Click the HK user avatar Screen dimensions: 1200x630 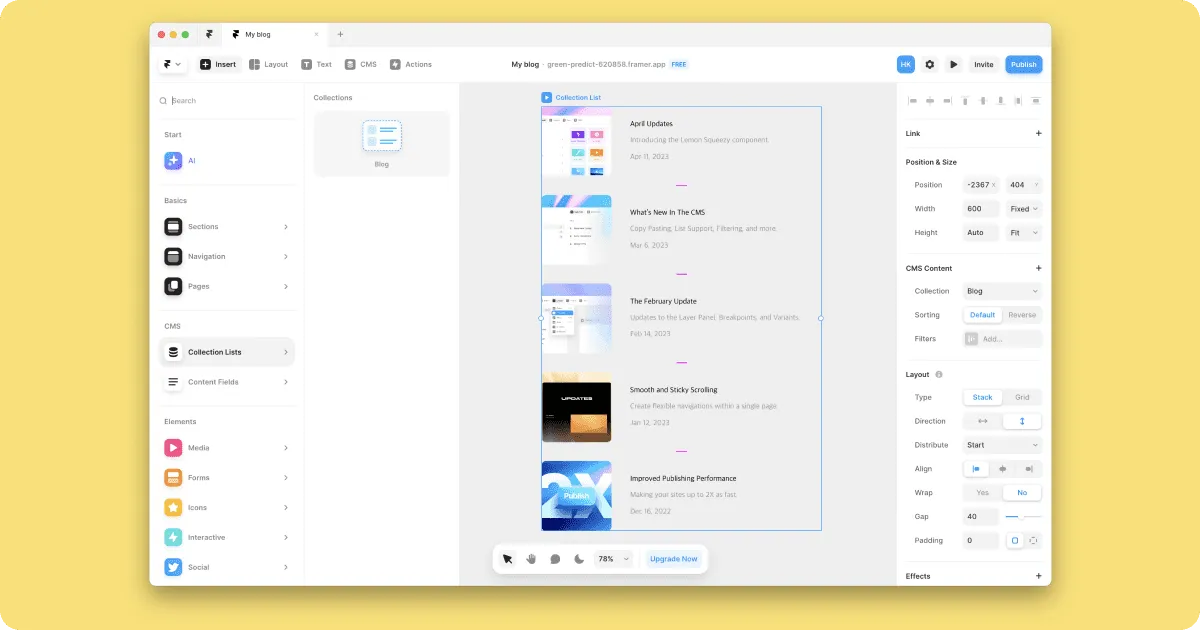pyautogui.click(x=906, y=64)
